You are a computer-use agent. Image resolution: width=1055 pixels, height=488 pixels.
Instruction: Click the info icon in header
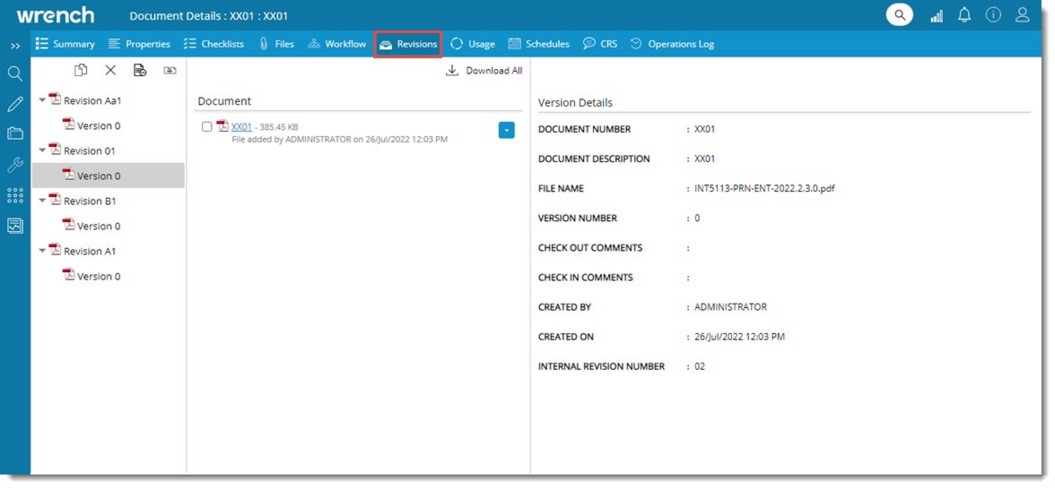pos(993,15)
